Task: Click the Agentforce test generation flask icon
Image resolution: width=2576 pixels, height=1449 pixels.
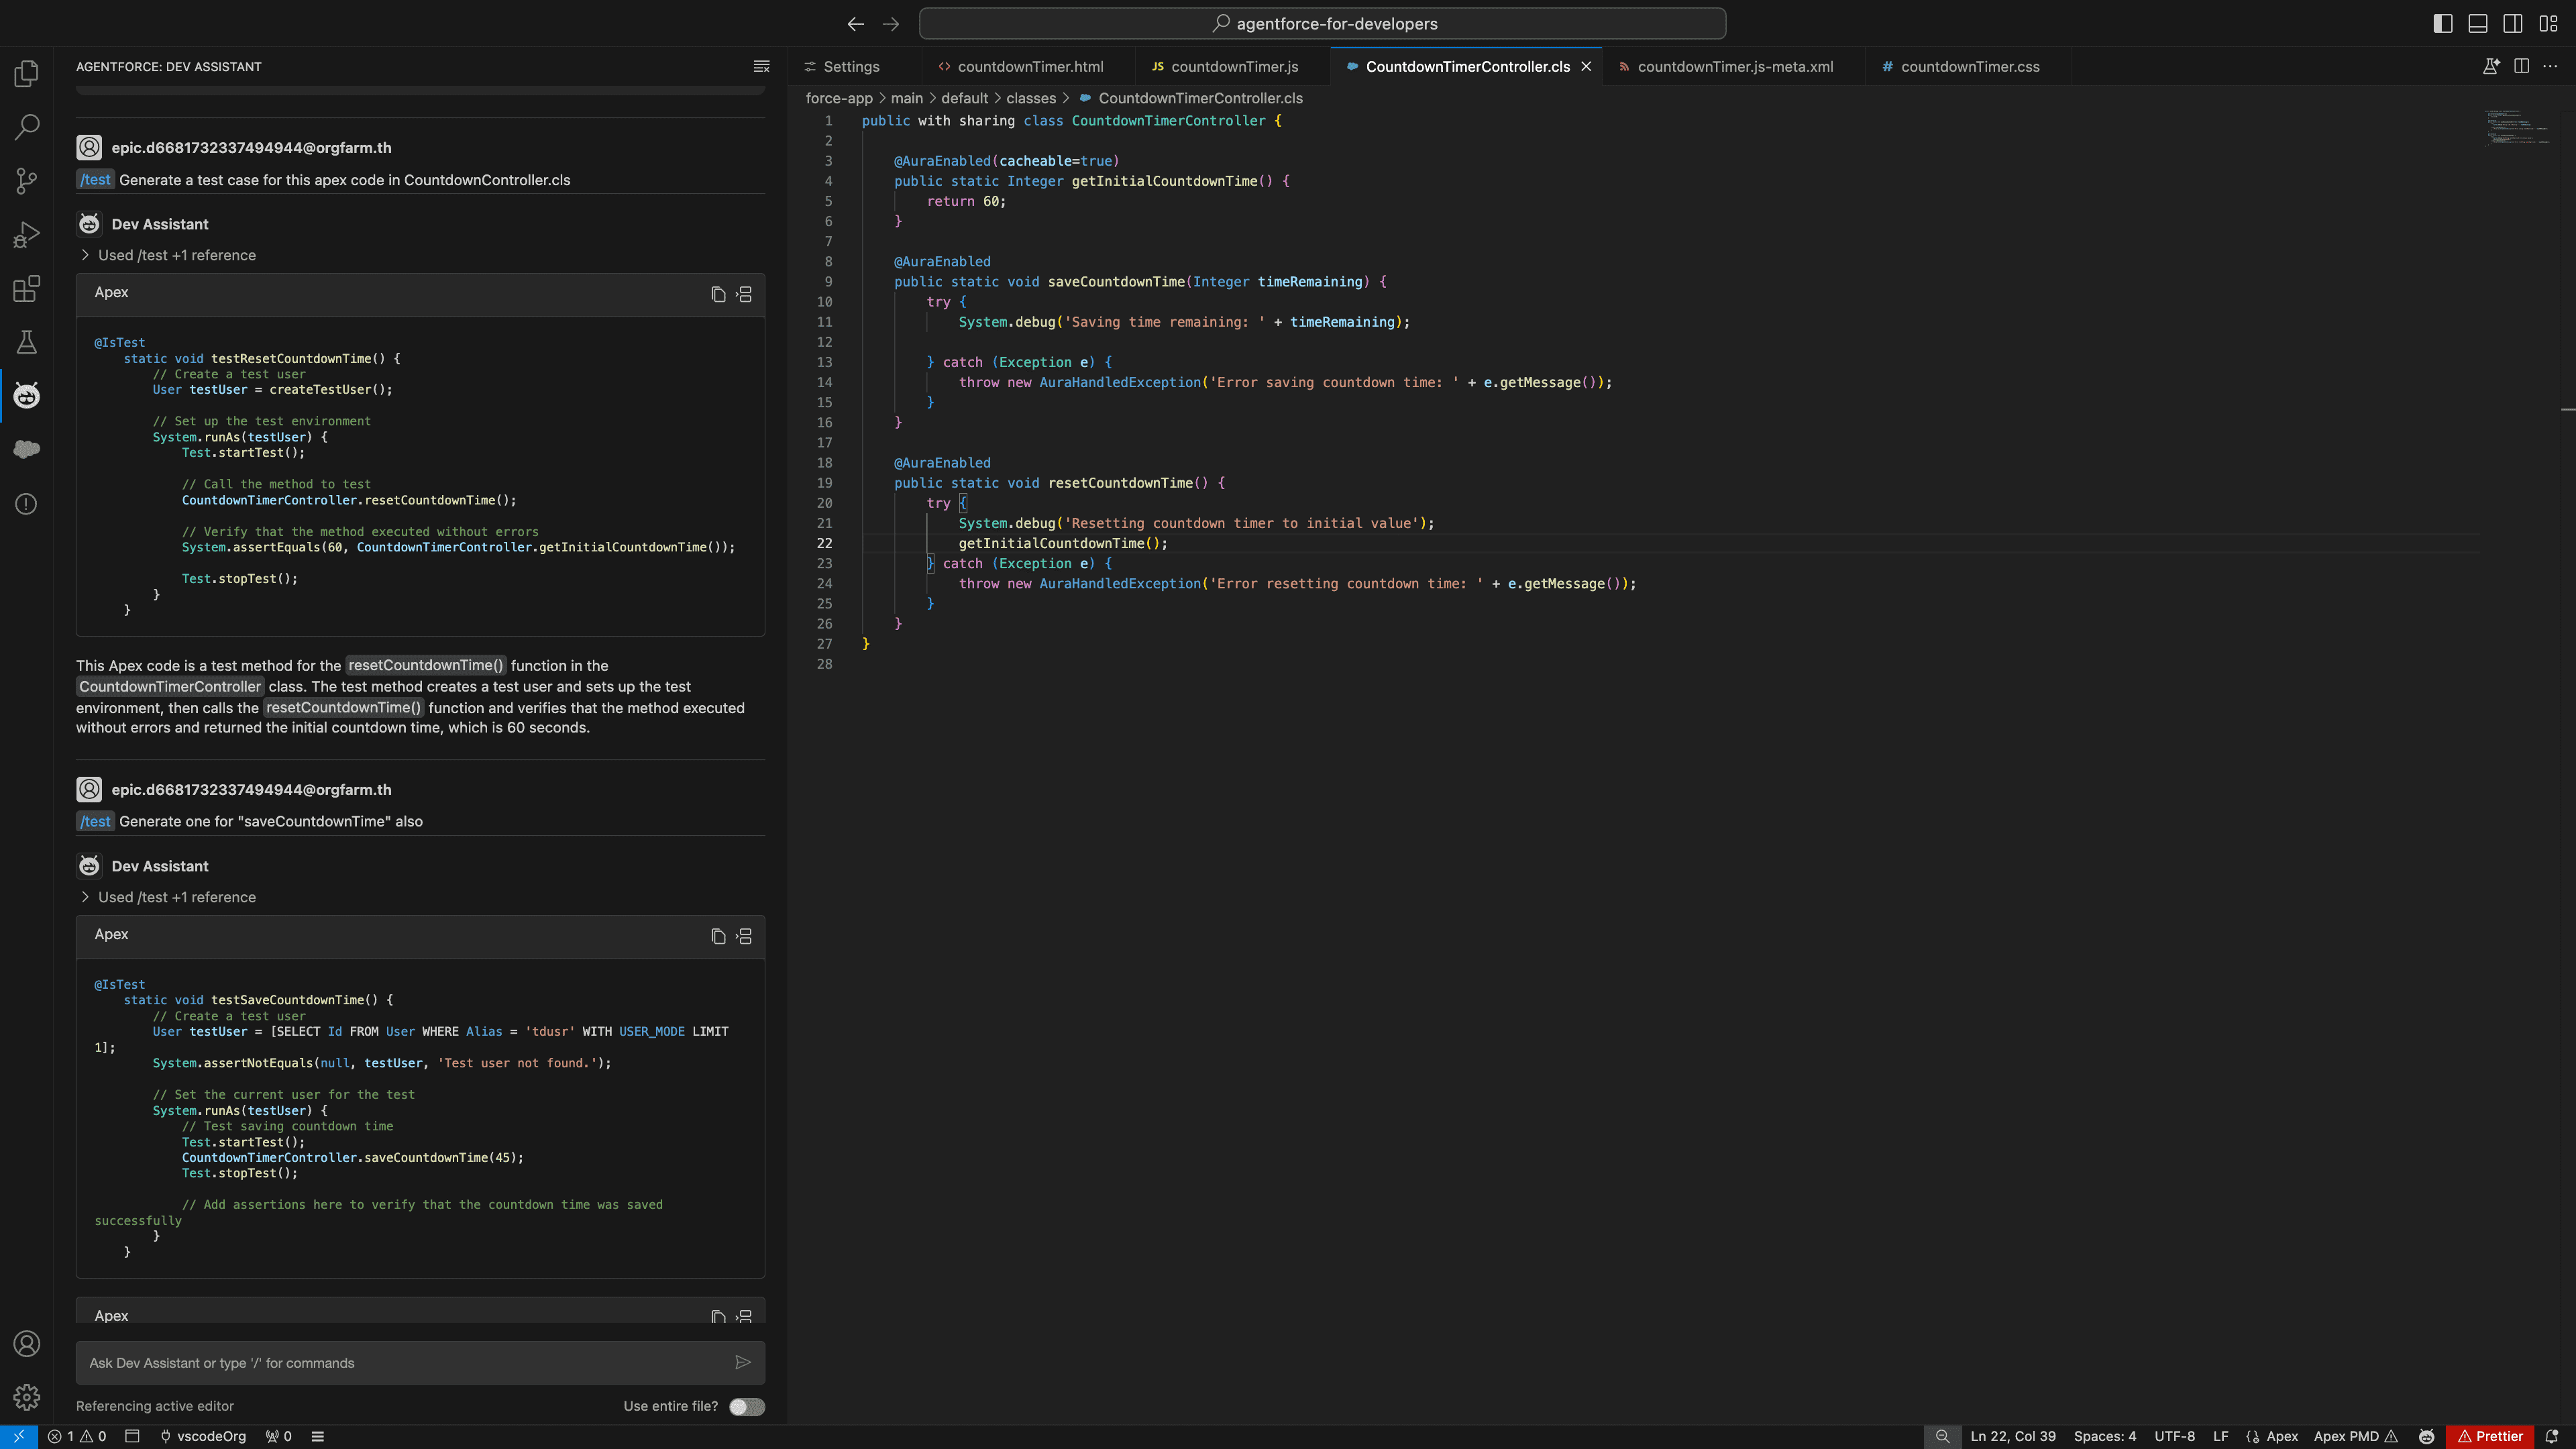Action: 2491,66
